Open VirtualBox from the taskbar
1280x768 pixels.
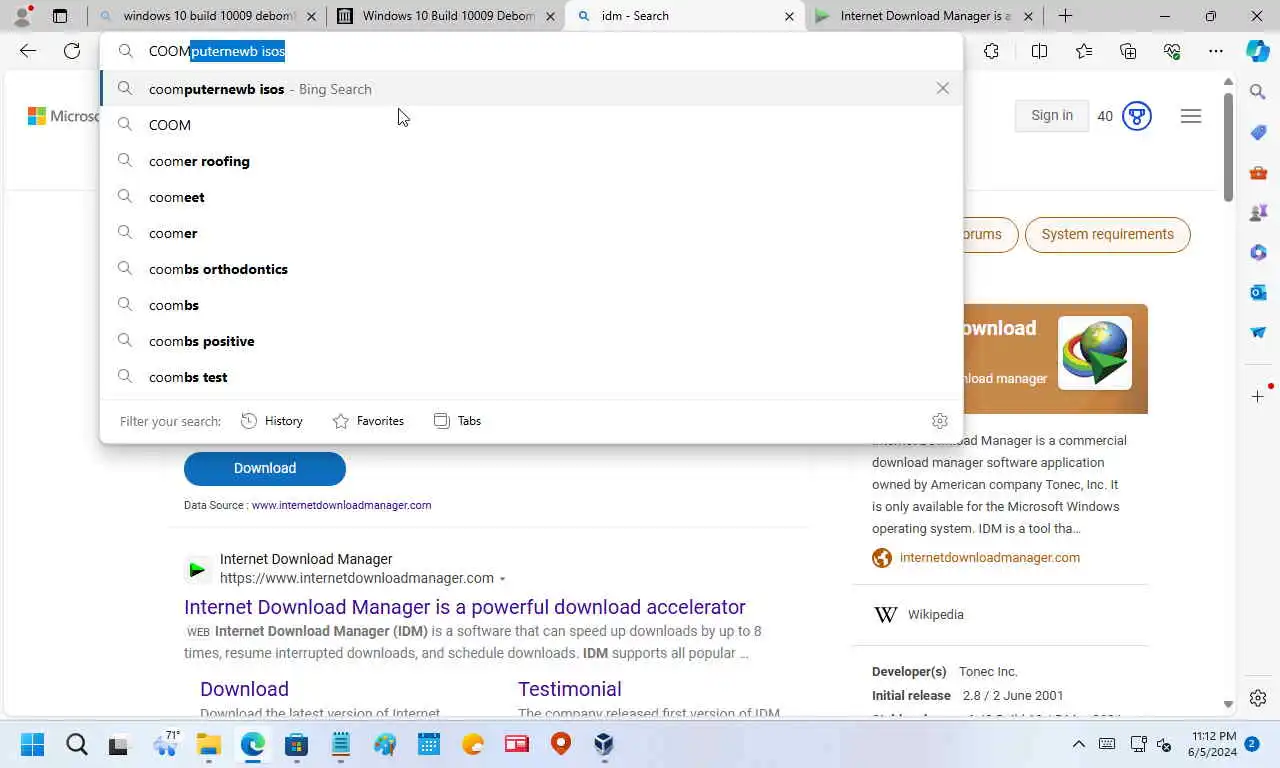click(604, 744)
